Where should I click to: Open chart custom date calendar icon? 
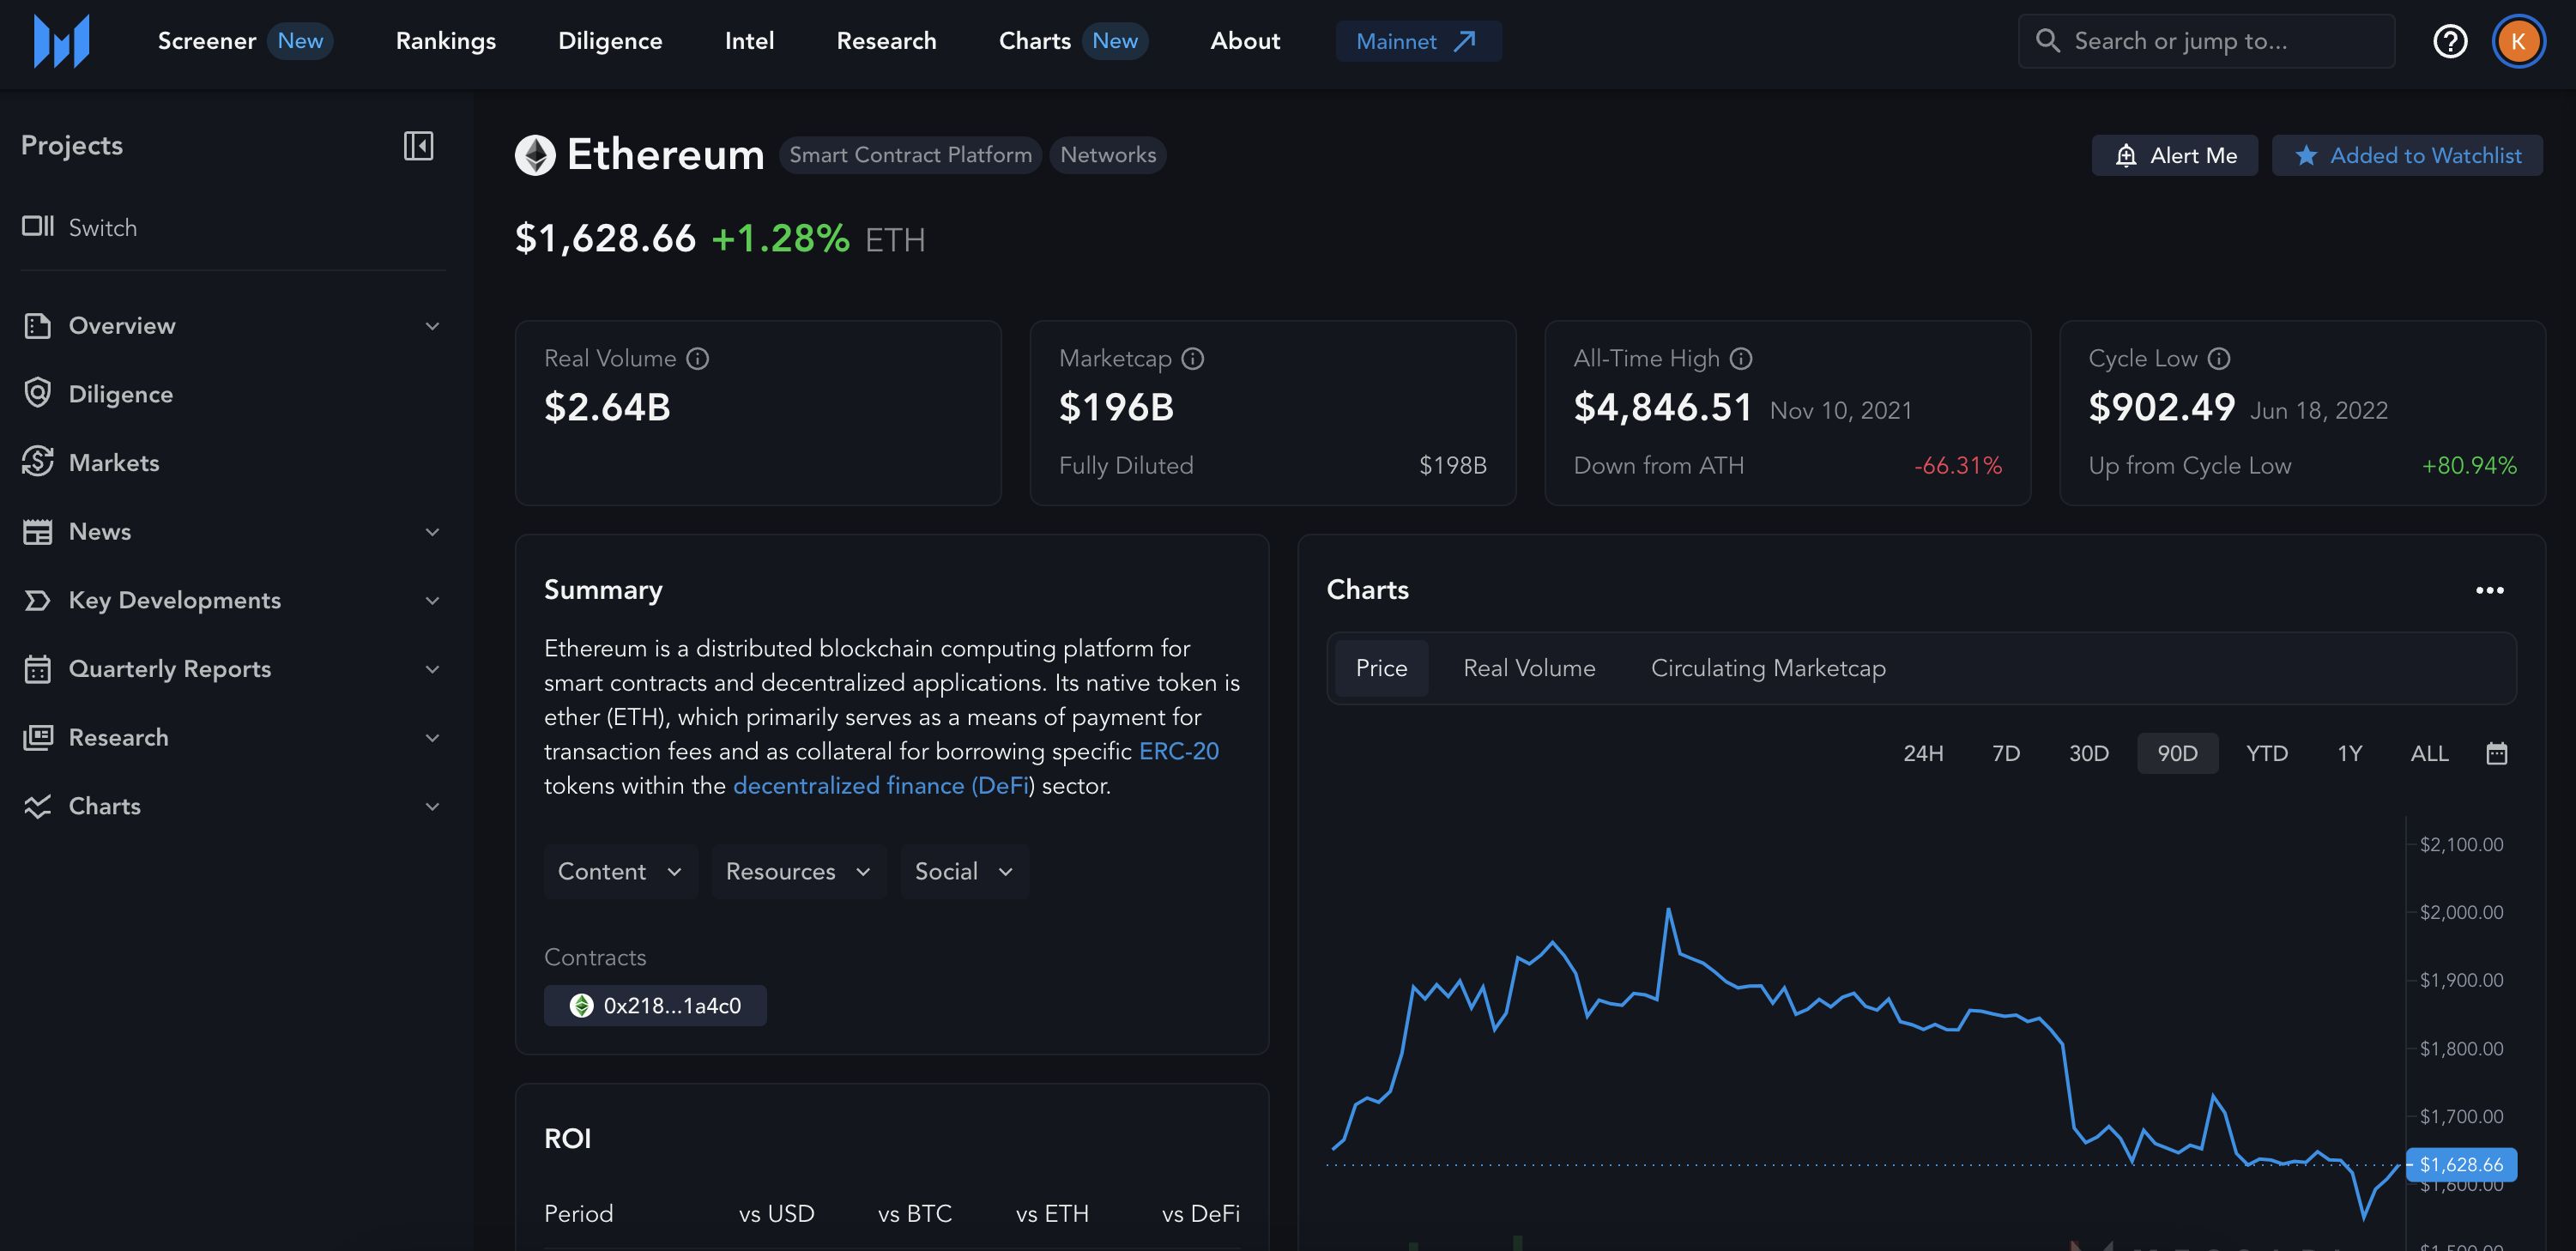2496,753
